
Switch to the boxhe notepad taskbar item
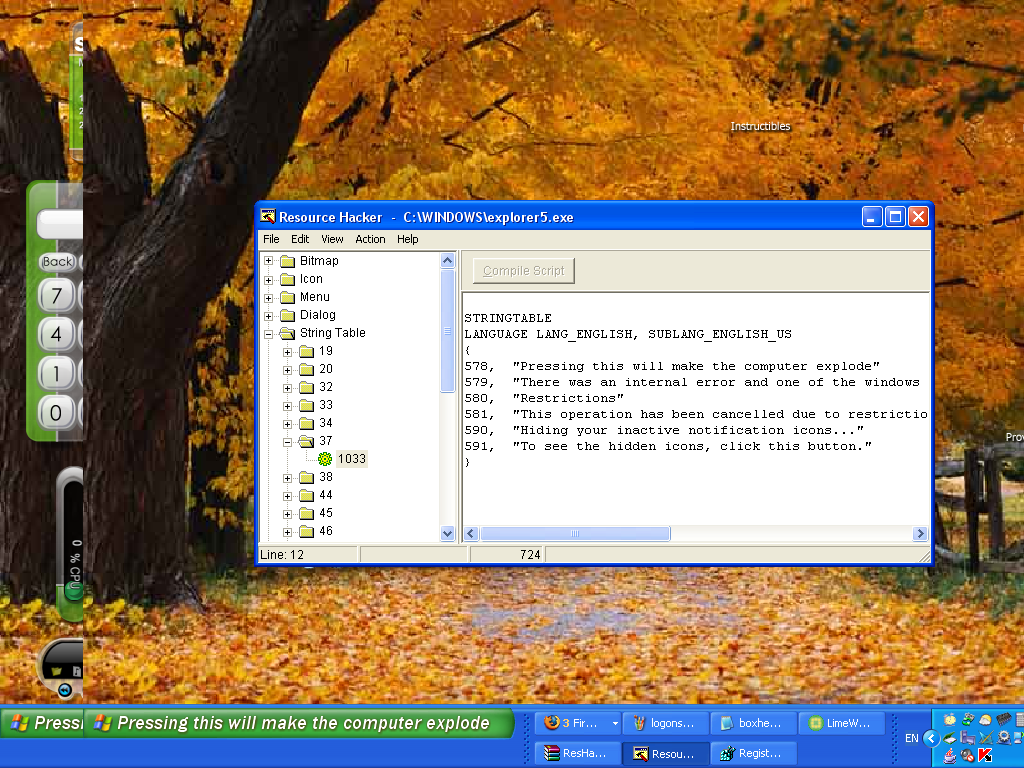(x=752, y=723)
